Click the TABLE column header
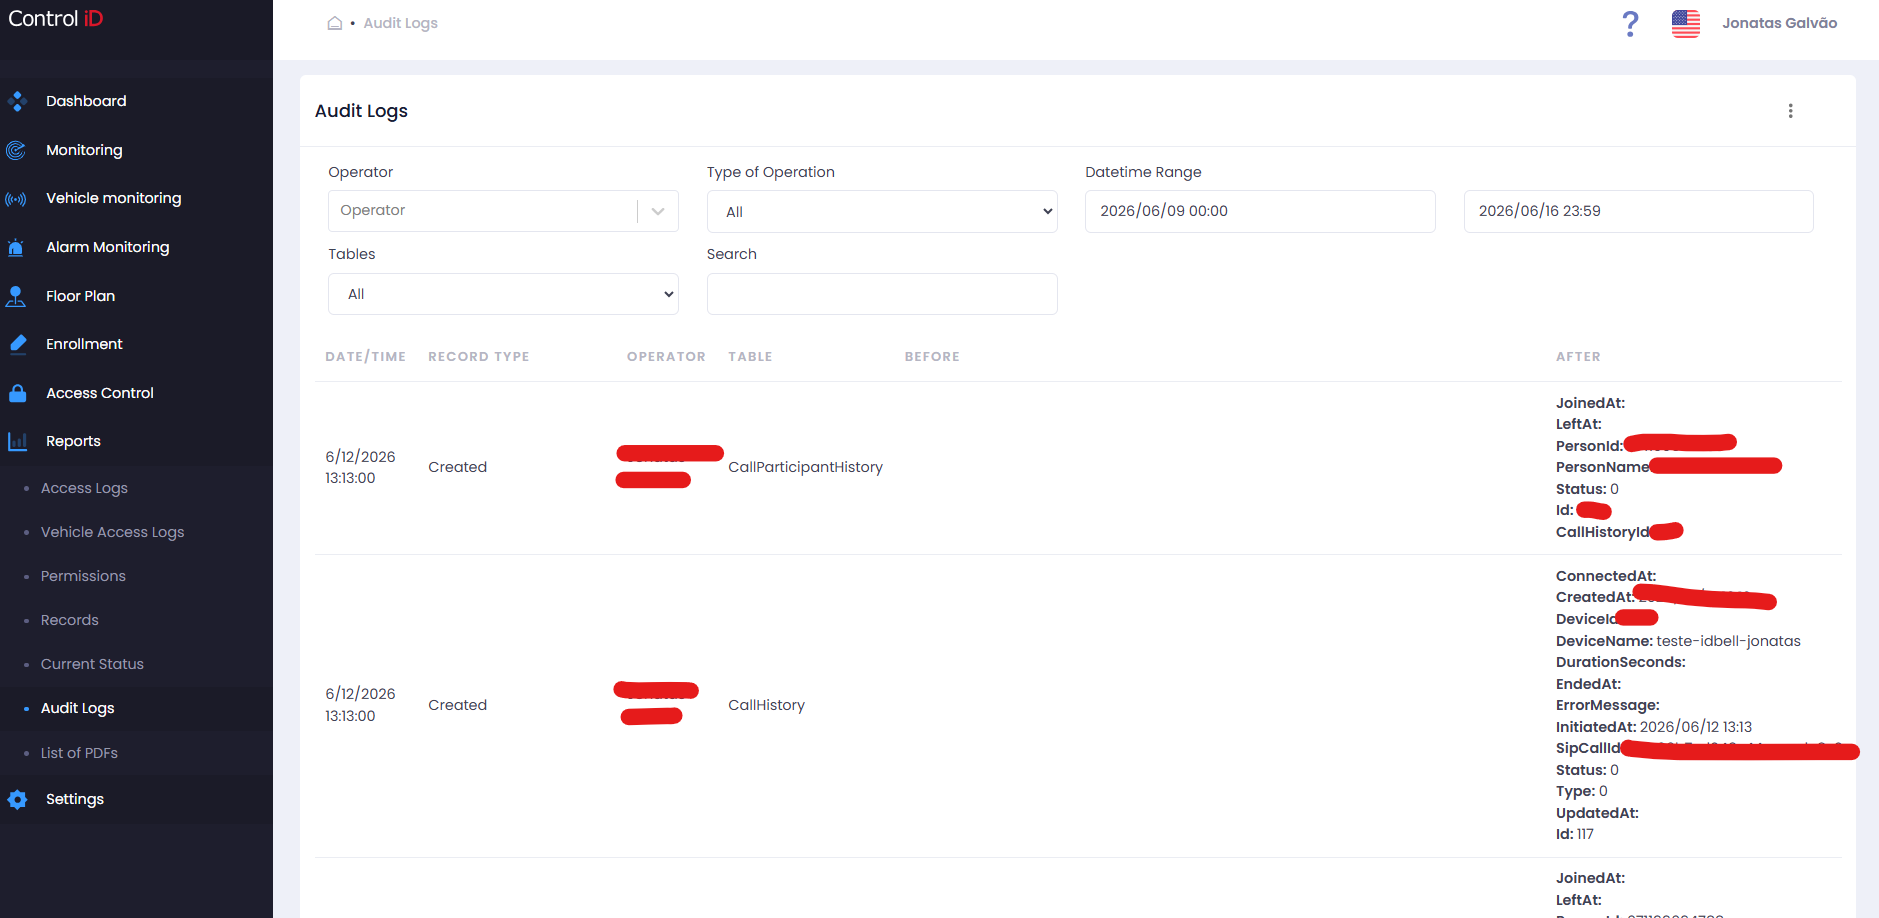Image resolution: width=1879 pixels, height=918 pixels. pyautogui.click(x=750, y=357)
